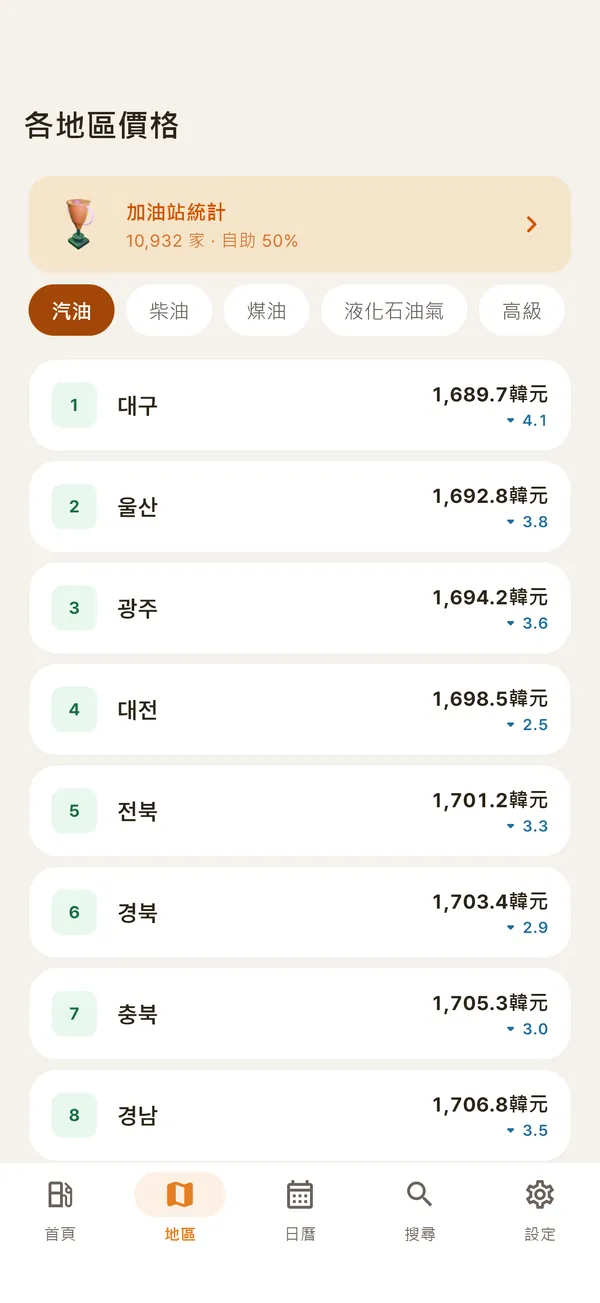600x1303 pixels.
Task: Tap the trophy icon in 加油站統計
Action: tap(78, 224)
